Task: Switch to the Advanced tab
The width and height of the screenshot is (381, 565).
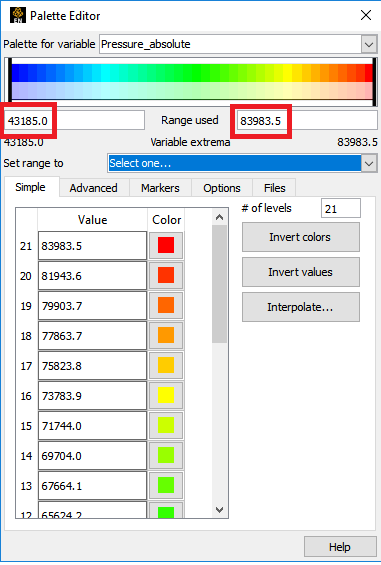Action: (x=94, y=188)
